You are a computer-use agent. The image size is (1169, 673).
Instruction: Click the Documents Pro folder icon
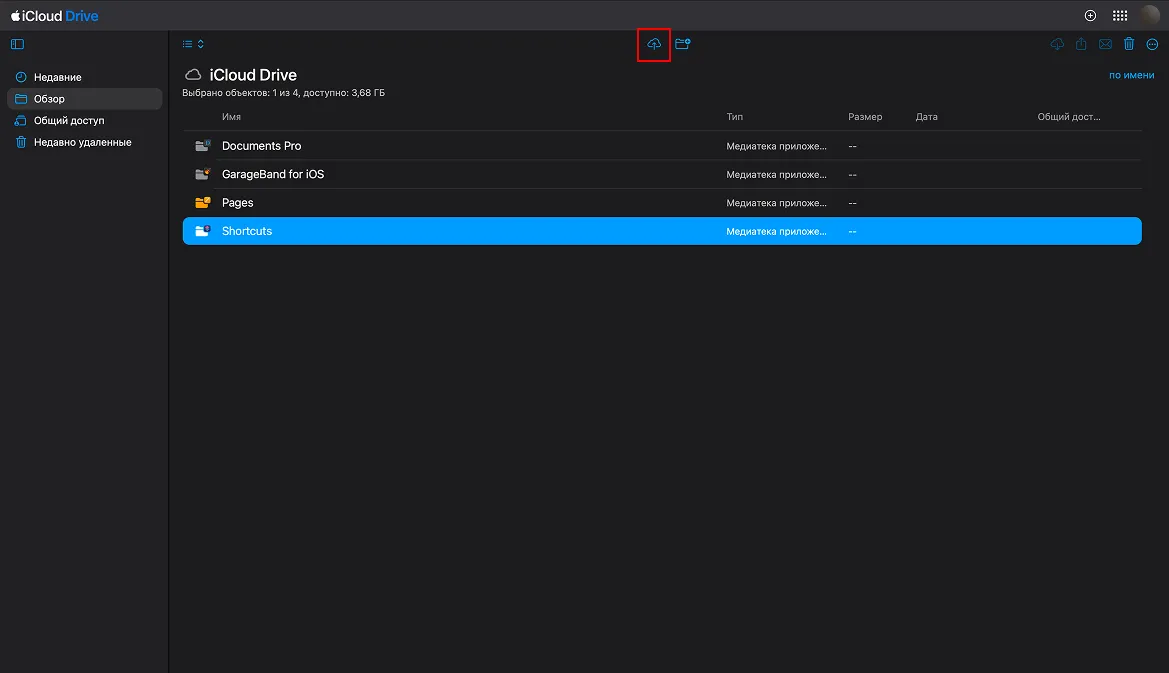202,146
